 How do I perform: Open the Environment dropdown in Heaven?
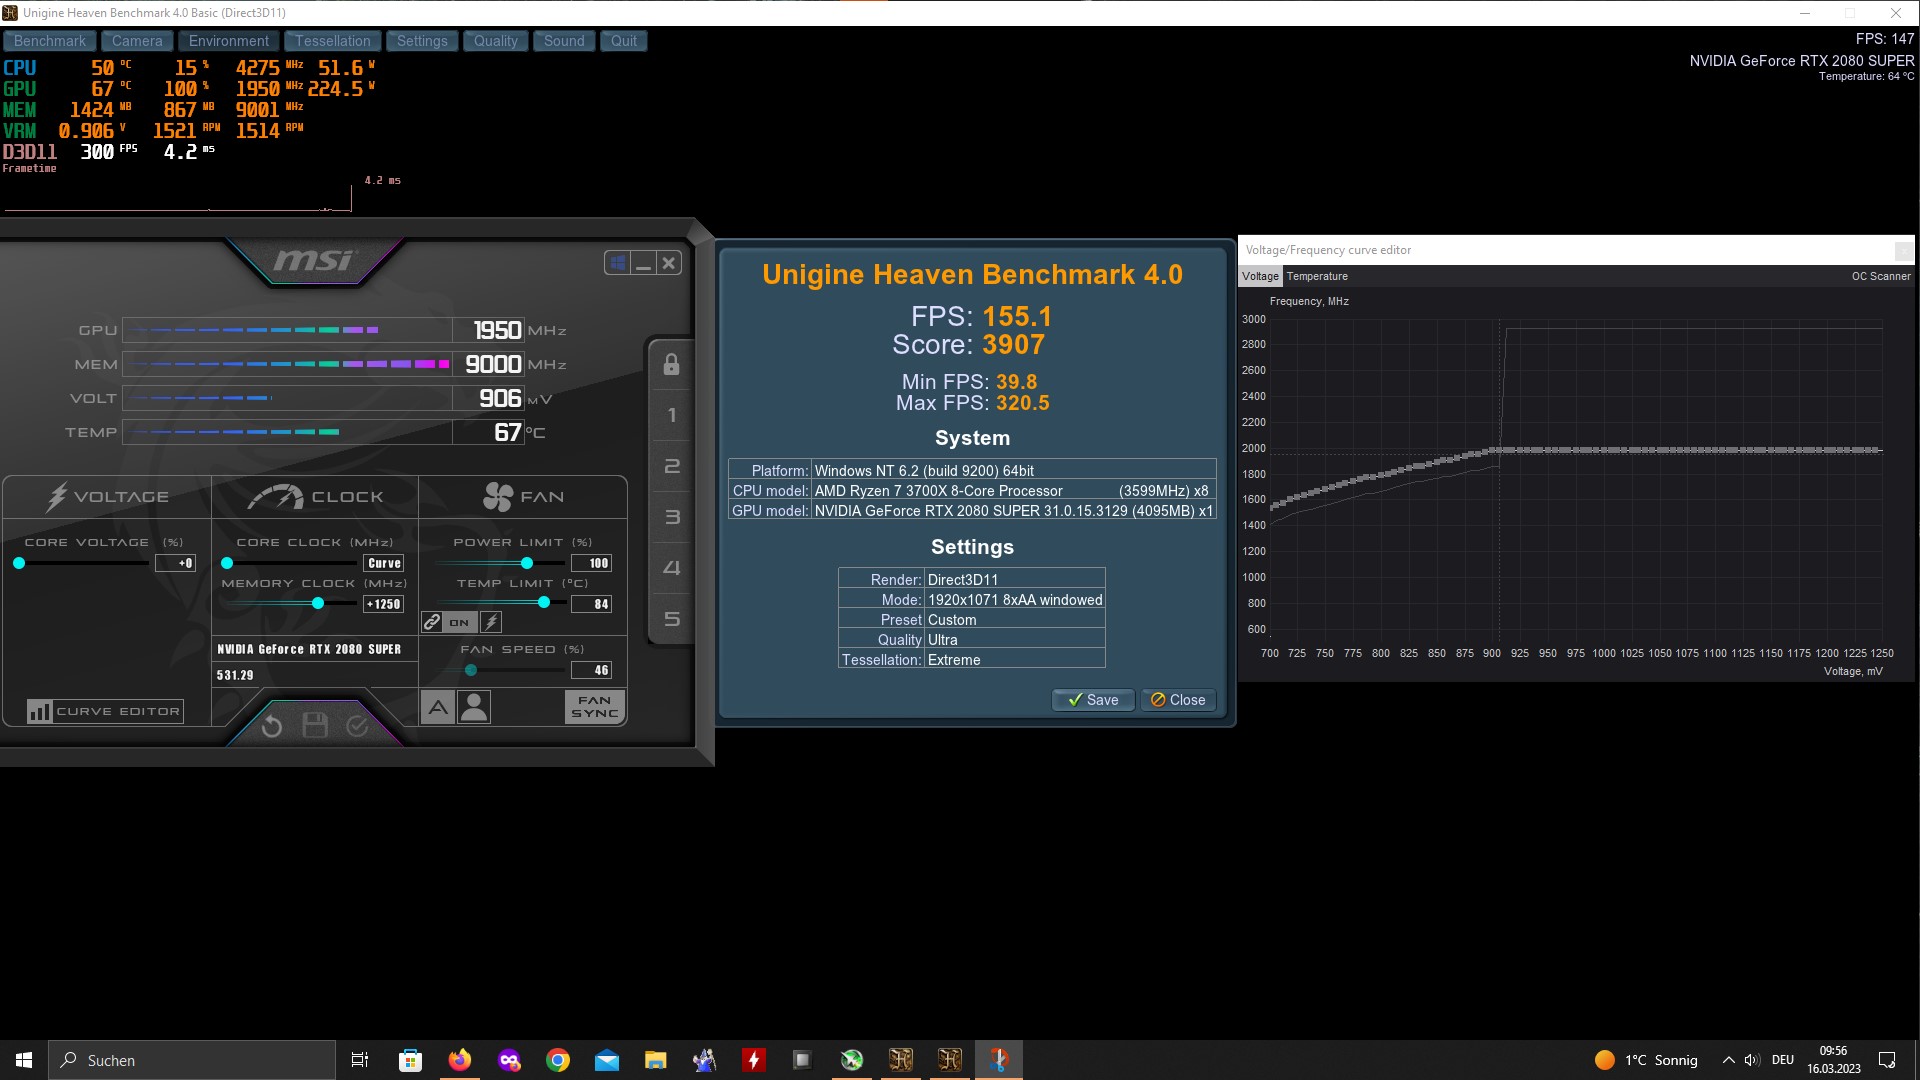(228, 41)
